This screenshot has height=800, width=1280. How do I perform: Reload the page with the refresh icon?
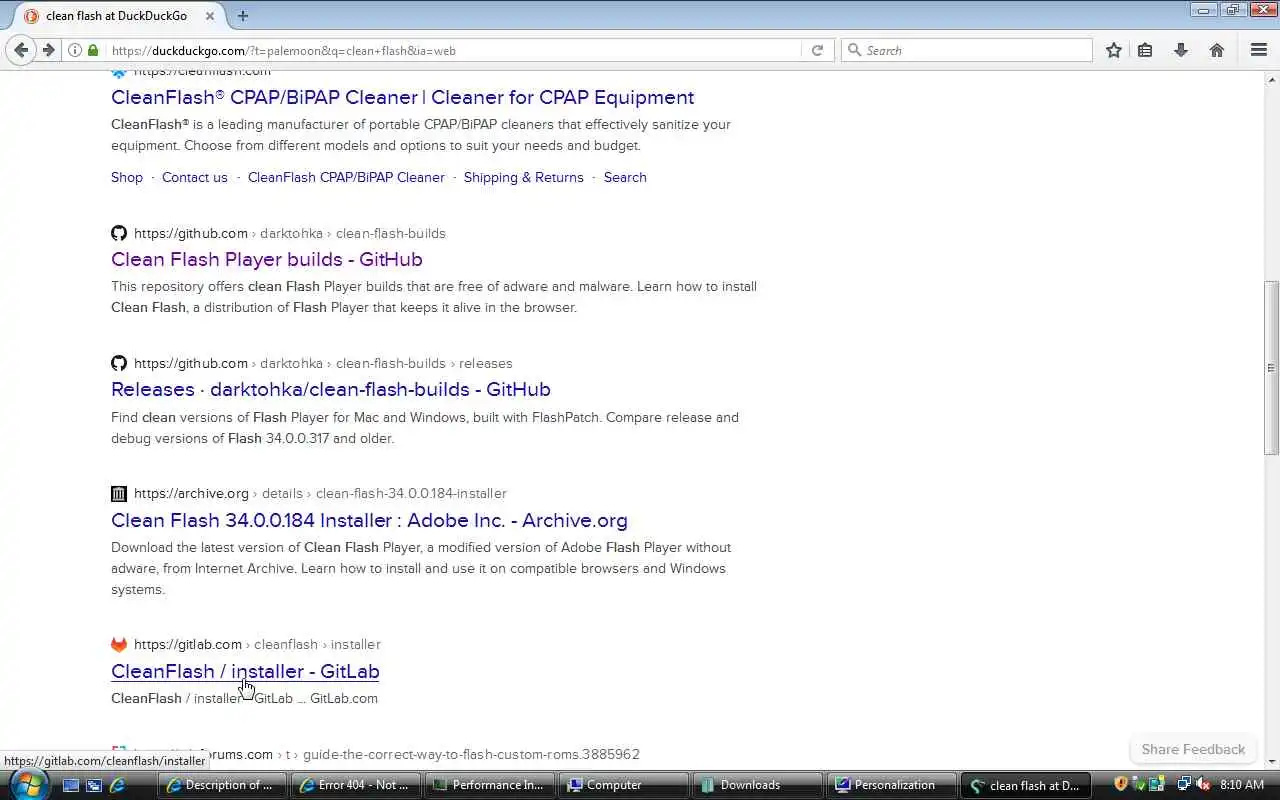click(x=817, y=50)
